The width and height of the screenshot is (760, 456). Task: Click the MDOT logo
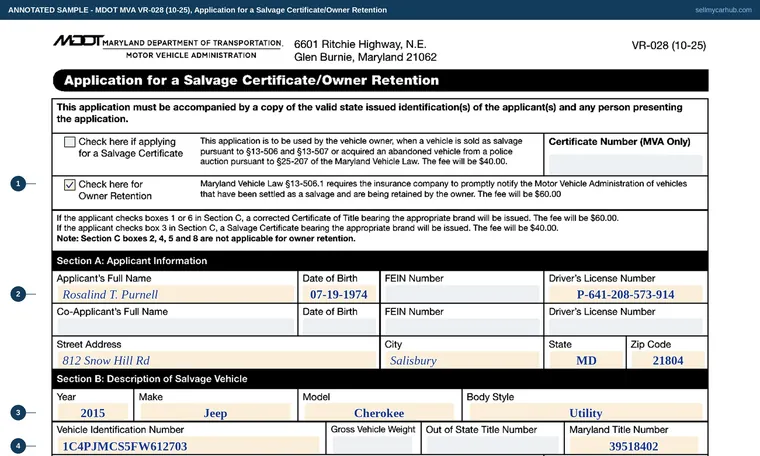(x=78, y=41)
